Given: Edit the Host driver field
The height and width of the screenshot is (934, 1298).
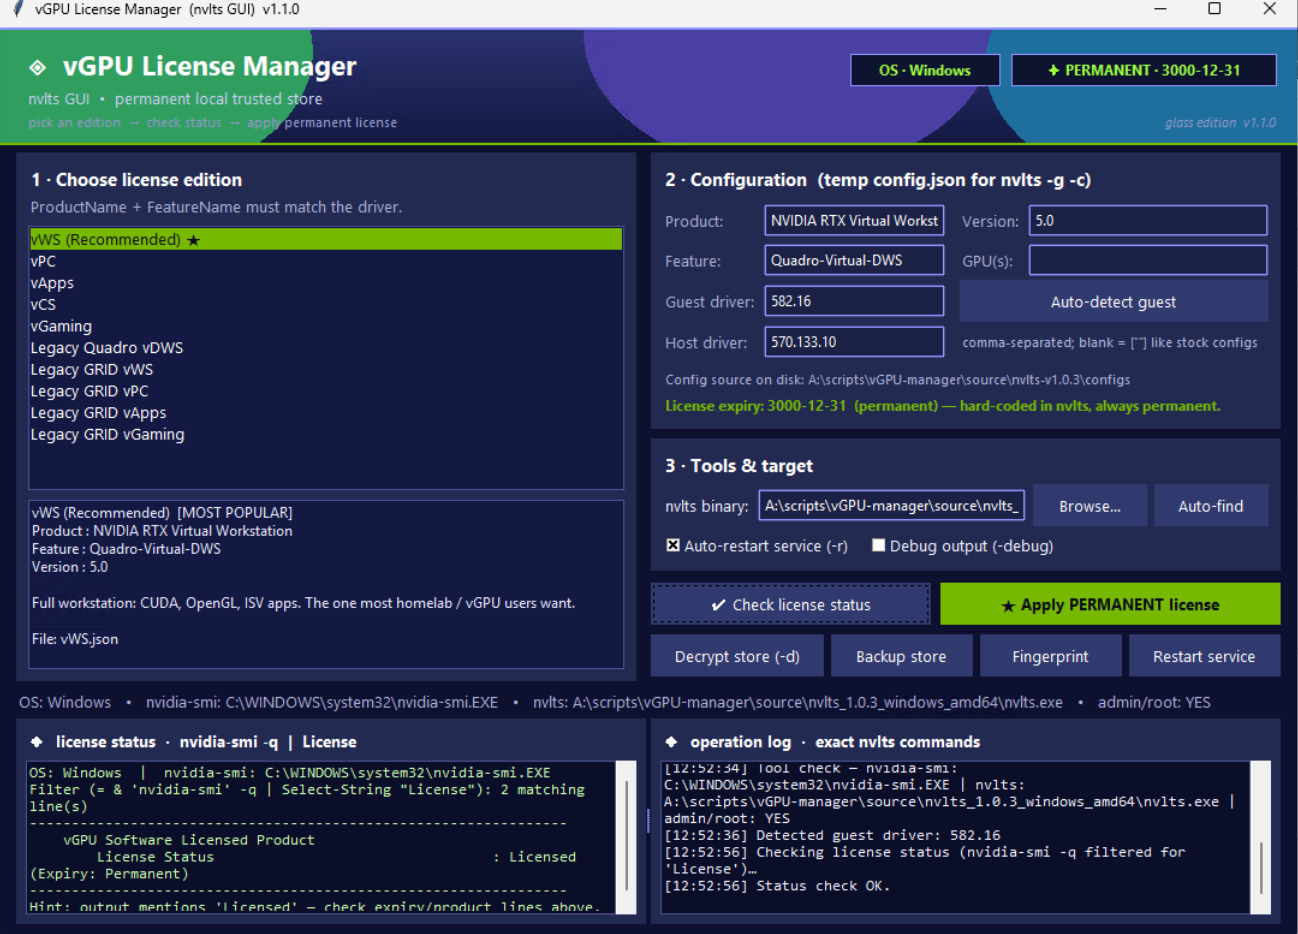Looking at the screenshot, I should tap(854, 342).
